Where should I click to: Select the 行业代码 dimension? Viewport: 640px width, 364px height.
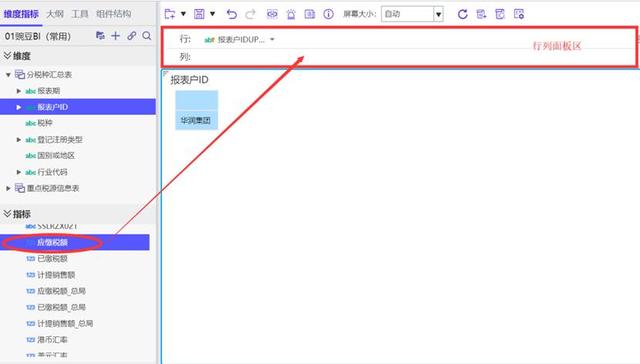coord(52,172)
